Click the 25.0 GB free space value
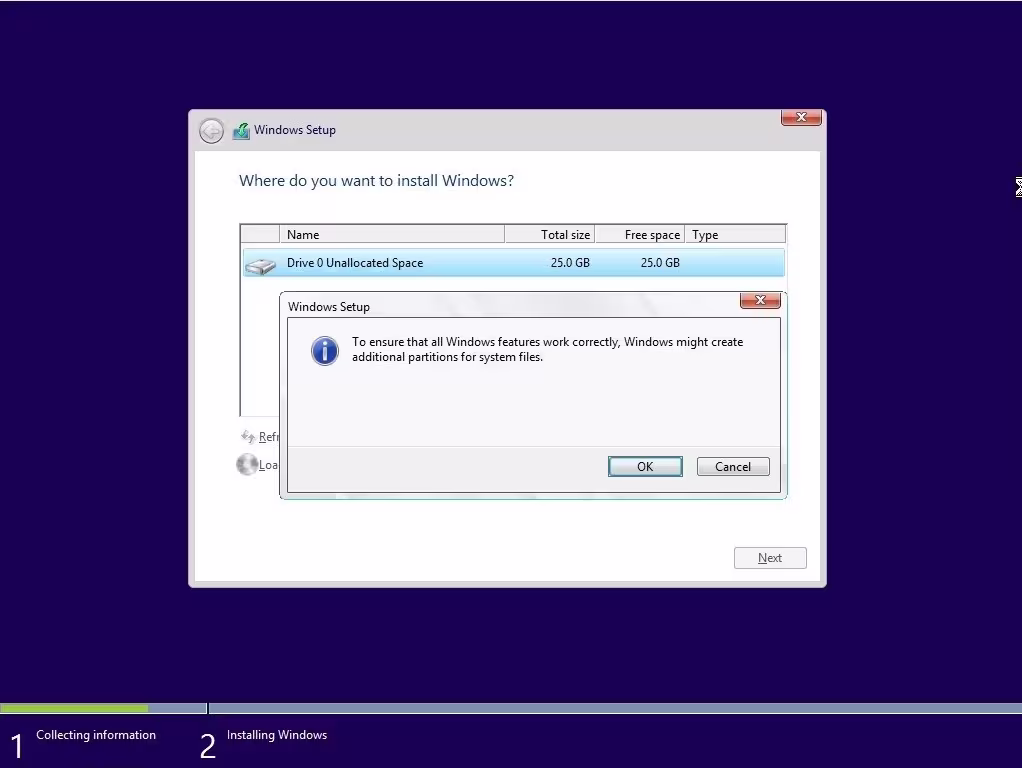Image resolution: width=1022 pixels, height=768 pixels. (660, 263)
